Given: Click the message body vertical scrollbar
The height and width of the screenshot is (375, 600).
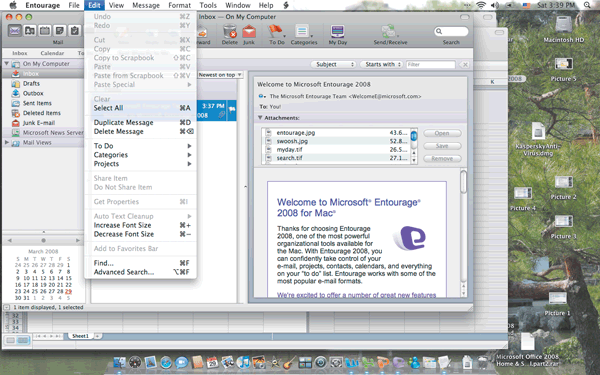Looking at the screenshot, I should [463, 233].
